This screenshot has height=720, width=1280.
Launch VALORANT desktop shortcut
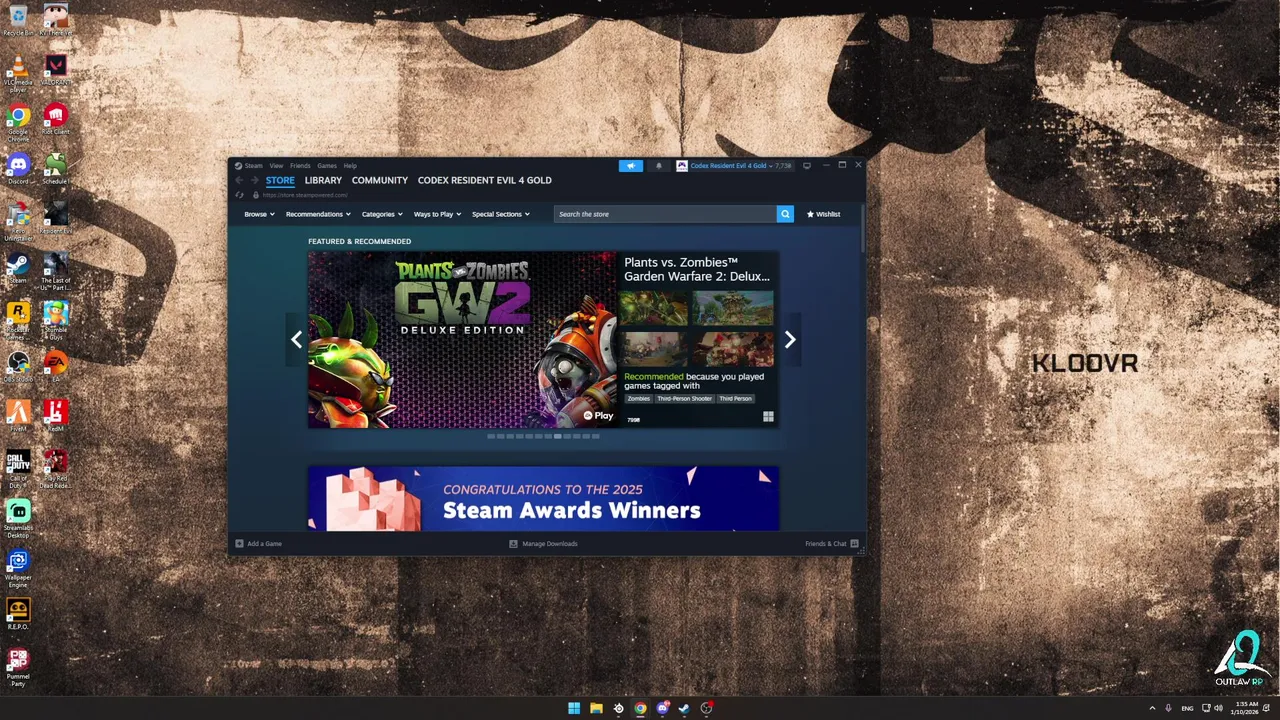coord(56,70)
